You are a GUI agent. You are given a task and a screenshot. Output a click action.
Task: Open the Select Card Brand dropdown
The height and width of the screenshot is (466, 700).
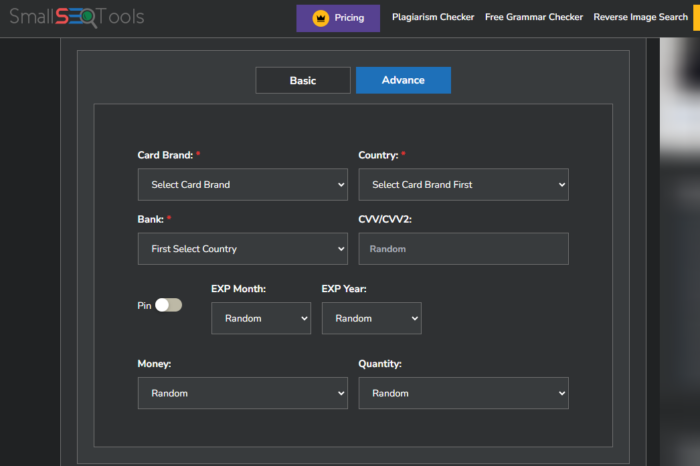pyautogui.click(x=242, y=185)
